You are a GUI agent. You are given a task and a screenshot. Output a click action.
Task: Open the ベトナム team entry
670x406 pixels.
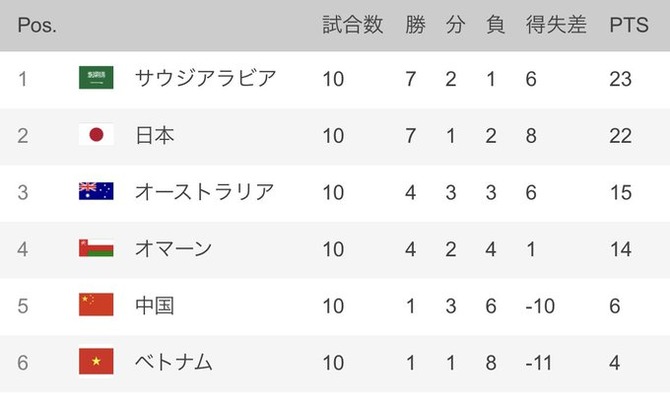pos(174,361)
